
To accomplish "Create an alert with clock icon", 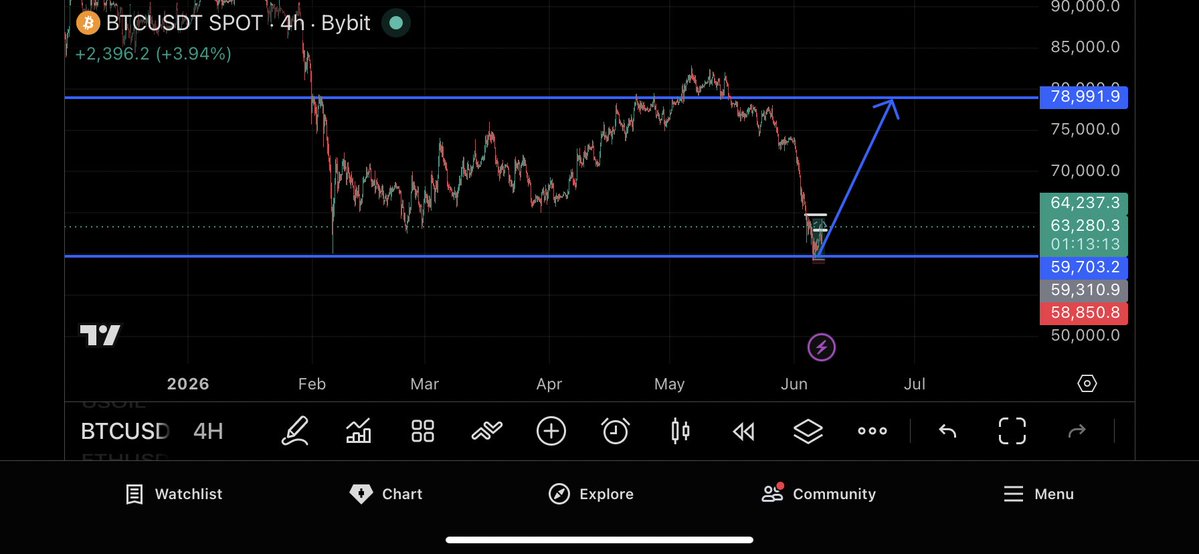I will coord(616,431).
